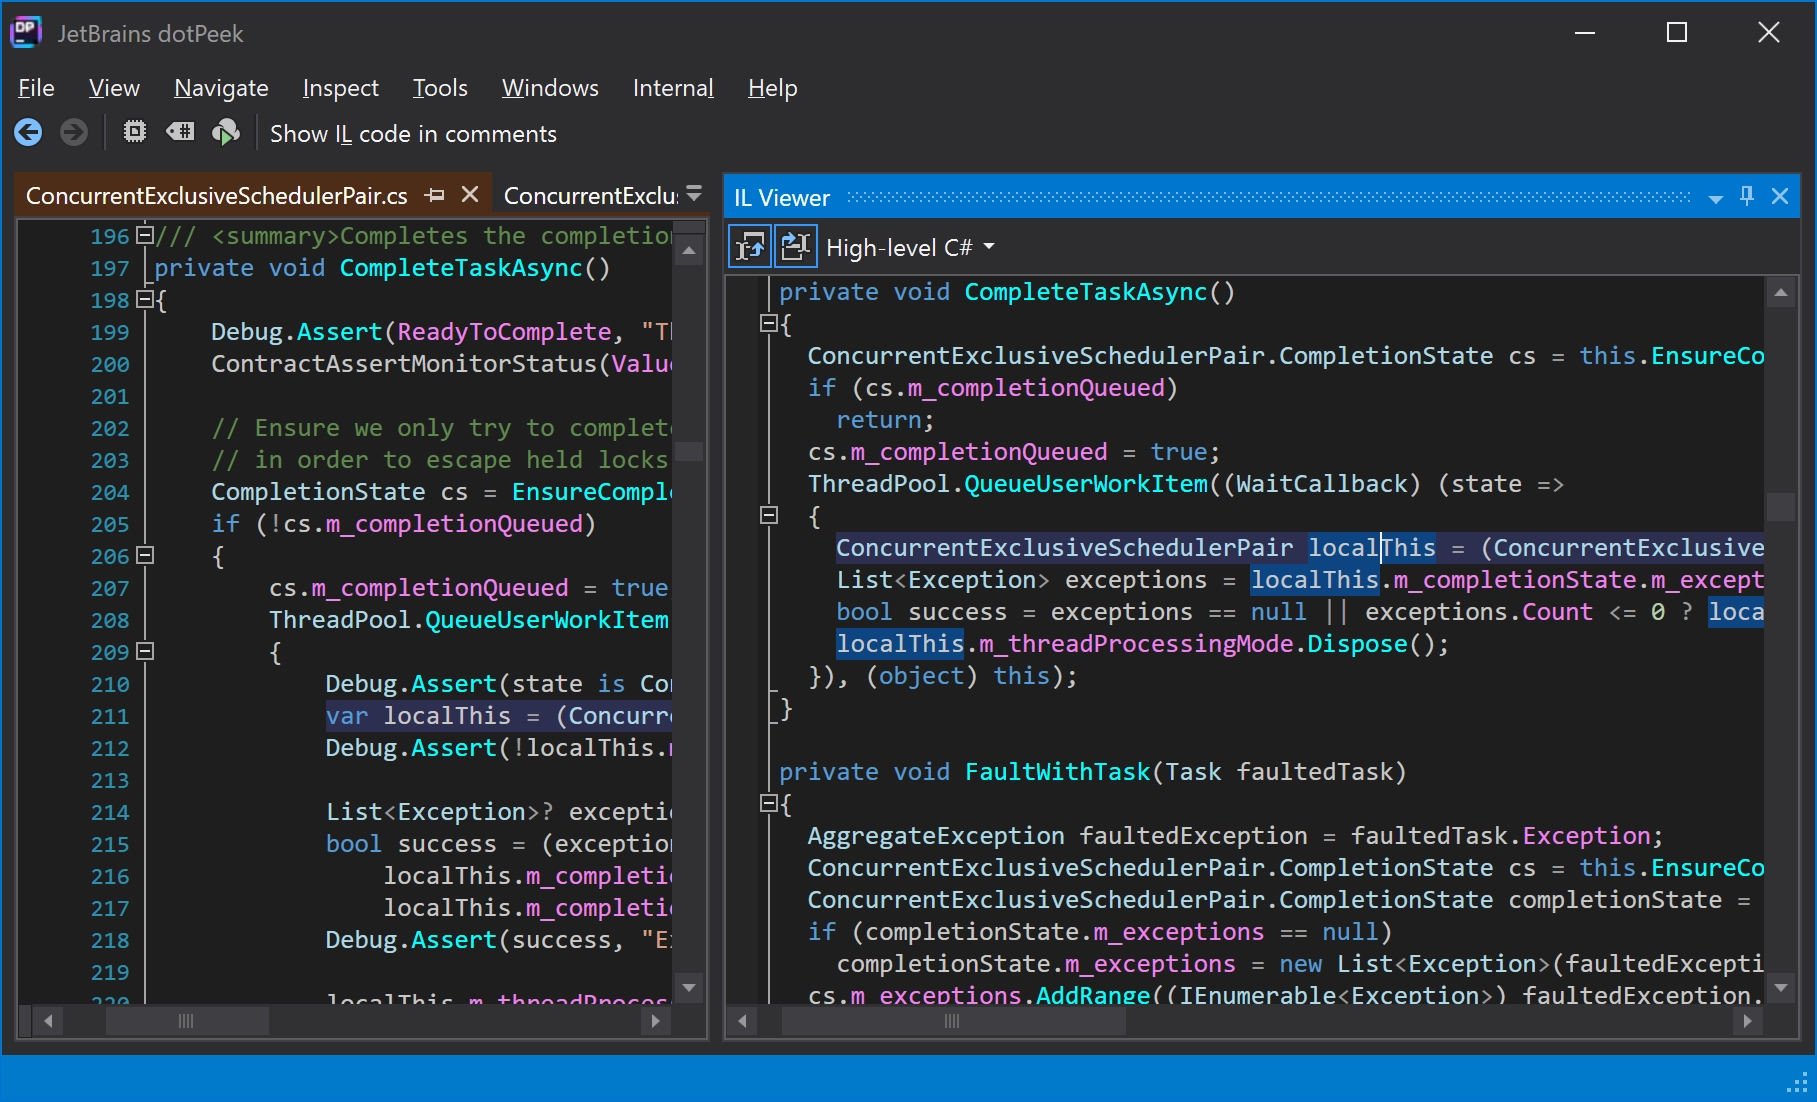Click 'return;' statement in IL Viewer
The image size is (1817, 1102).
click(x=885, y=420)
